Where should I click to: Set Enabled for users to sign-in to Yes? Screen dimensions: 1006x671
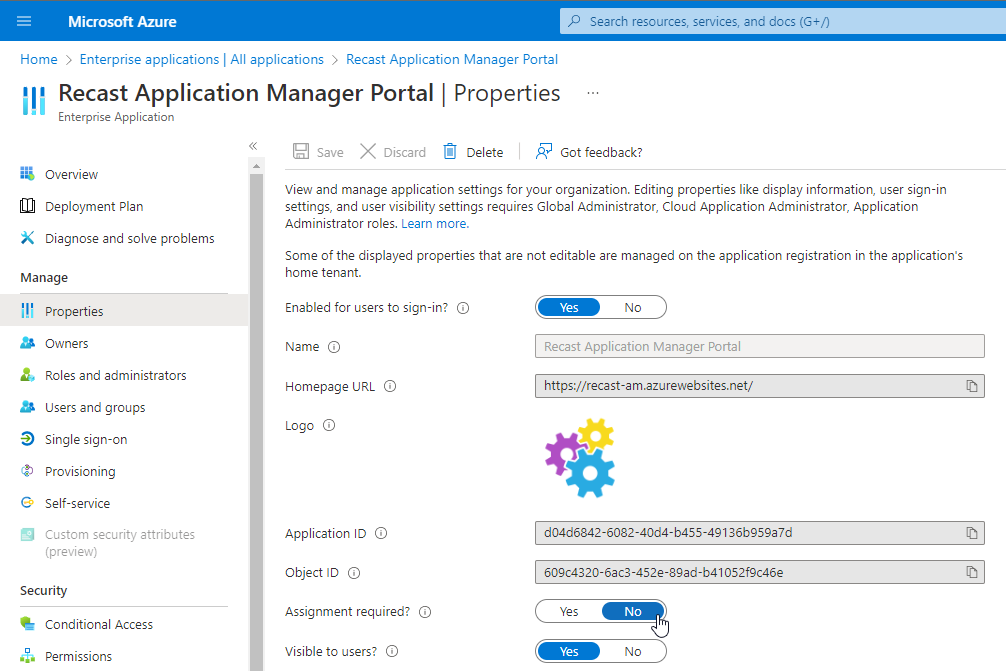[x=568, y=307]
